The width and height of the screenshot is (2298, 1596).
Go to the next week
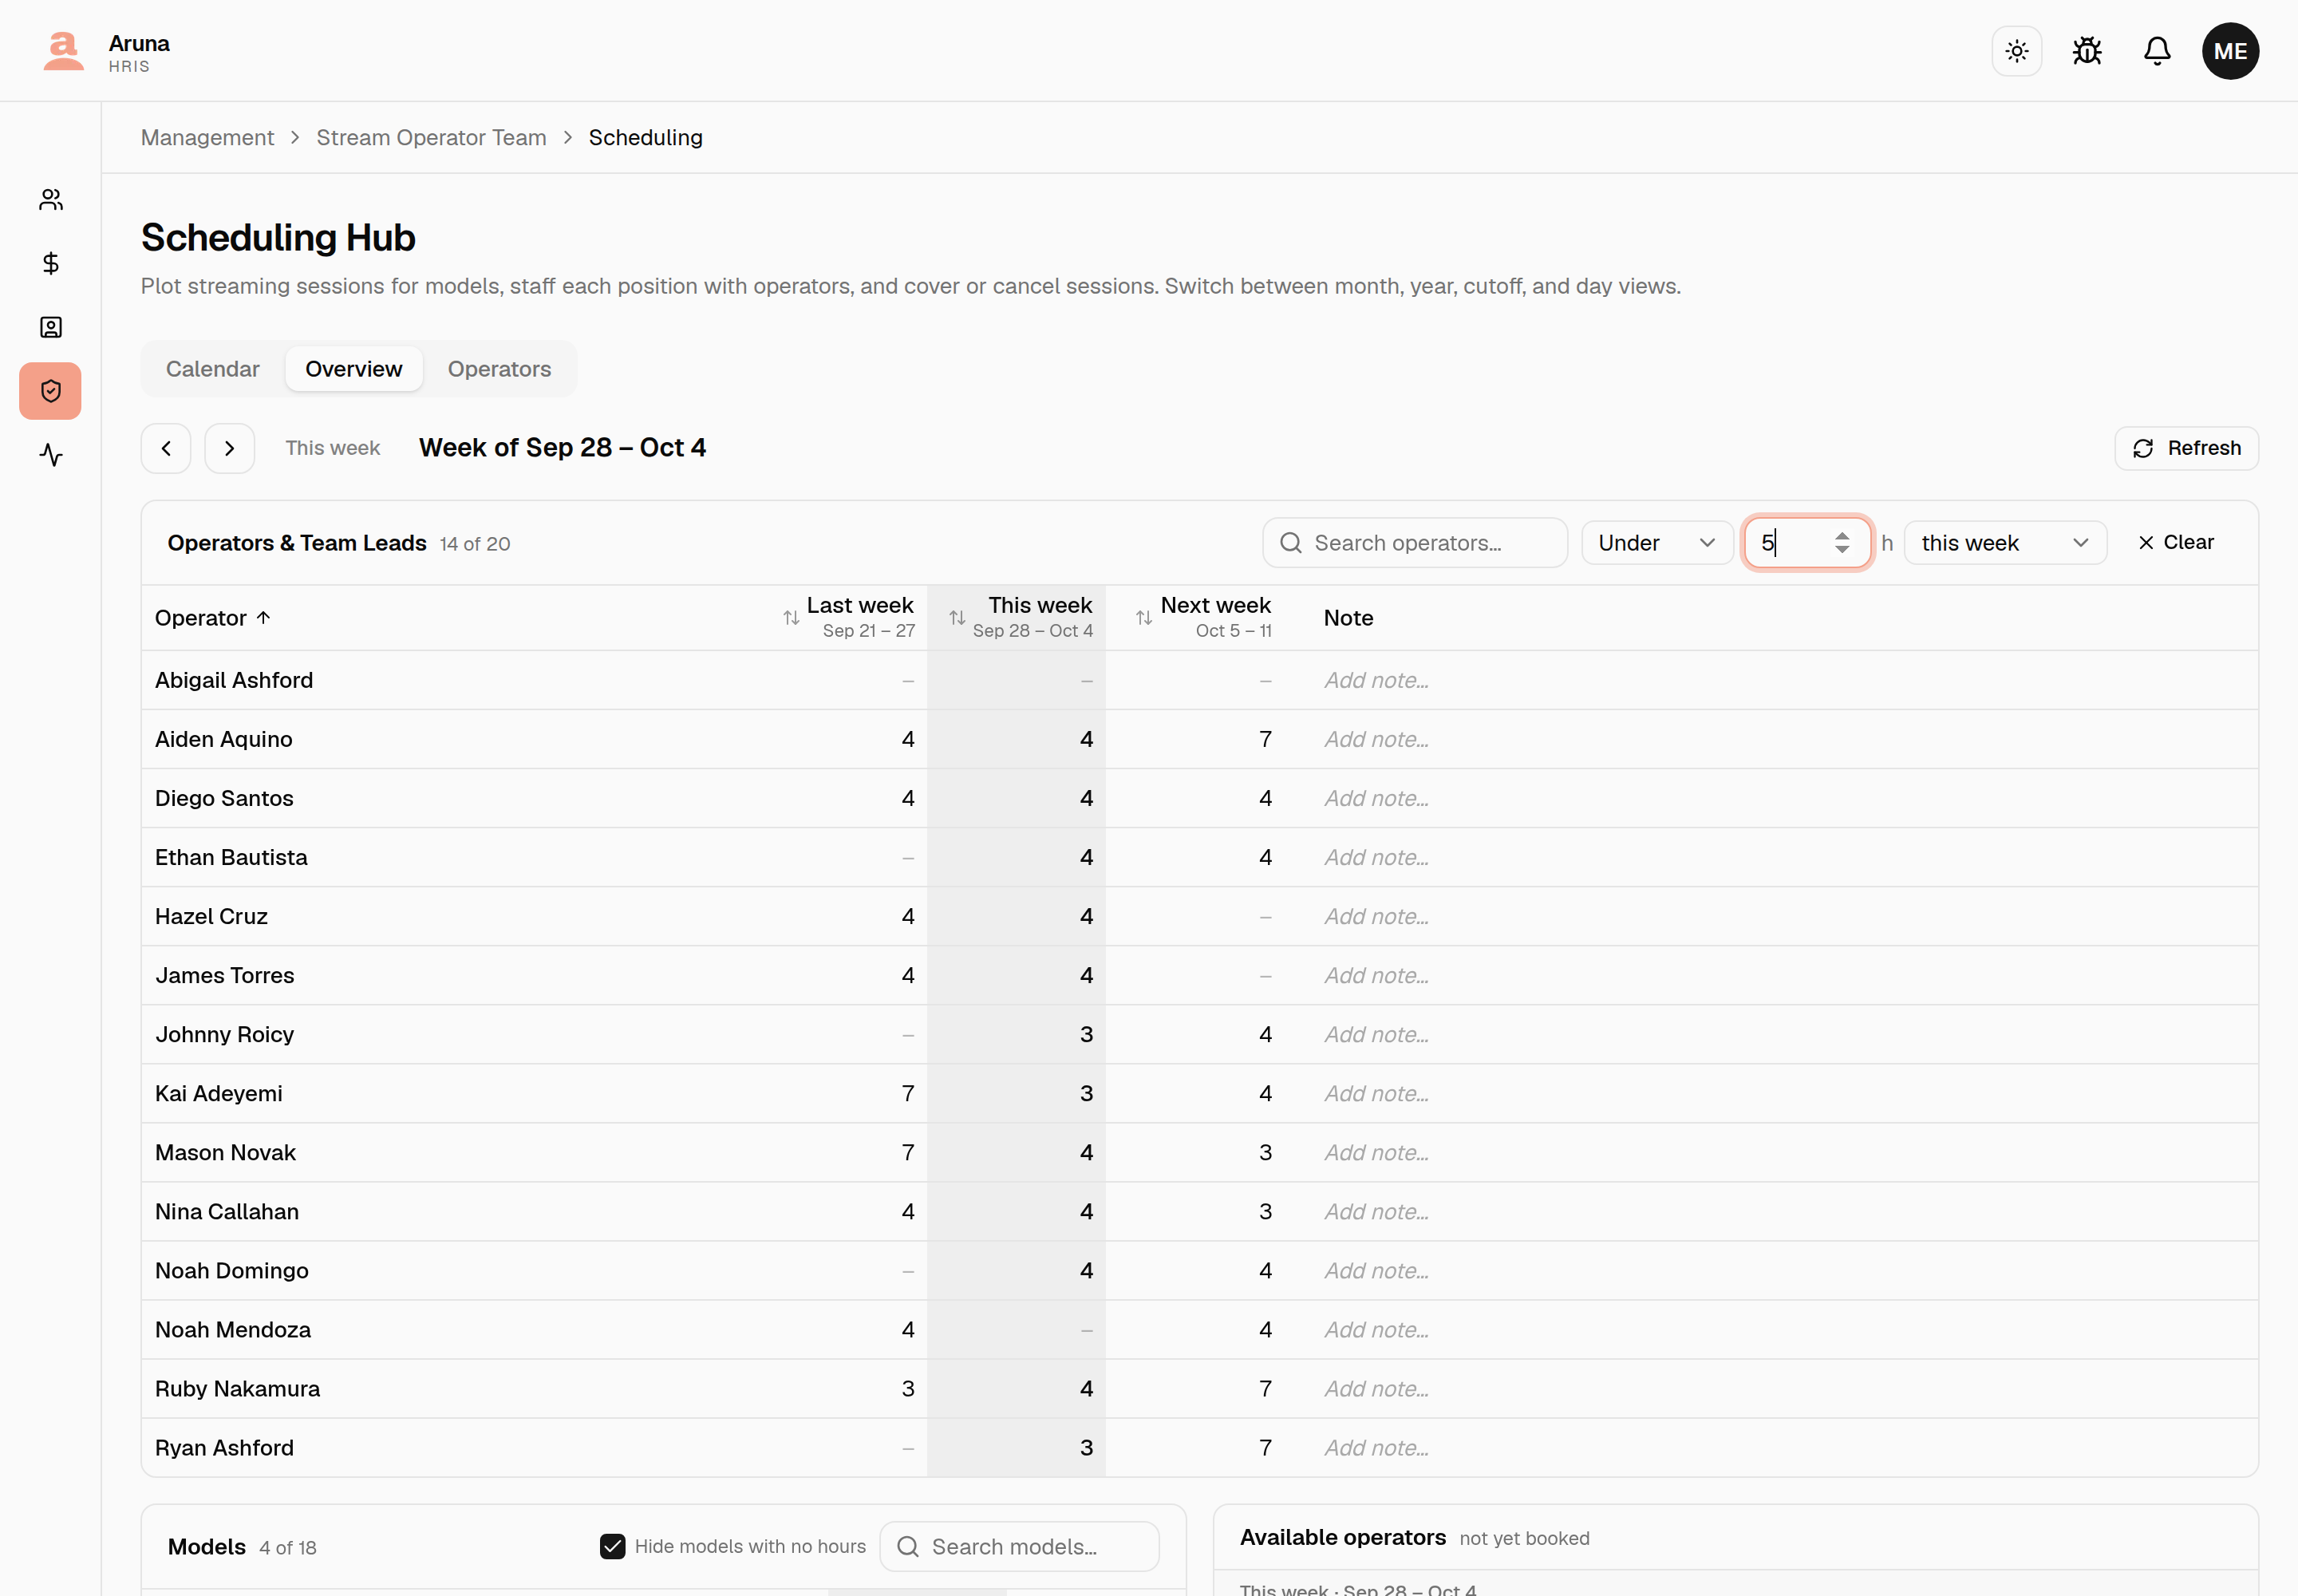[x=230, y=448]
